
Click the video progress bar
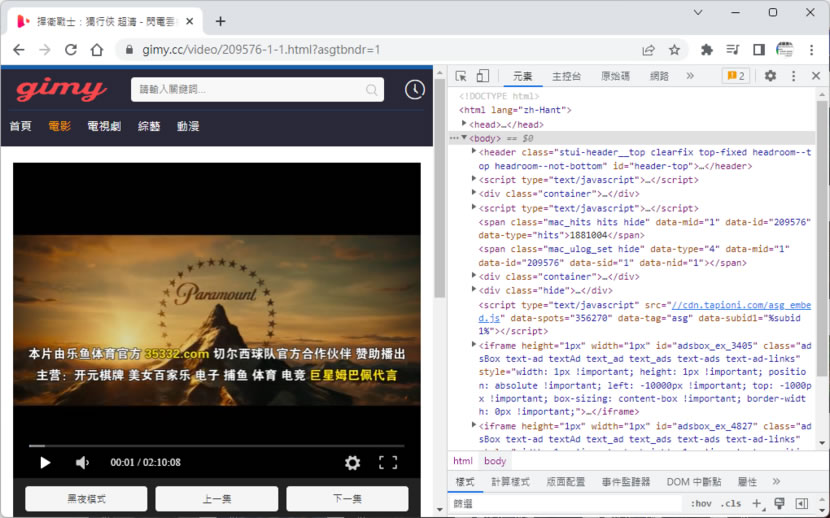(216, 446)
